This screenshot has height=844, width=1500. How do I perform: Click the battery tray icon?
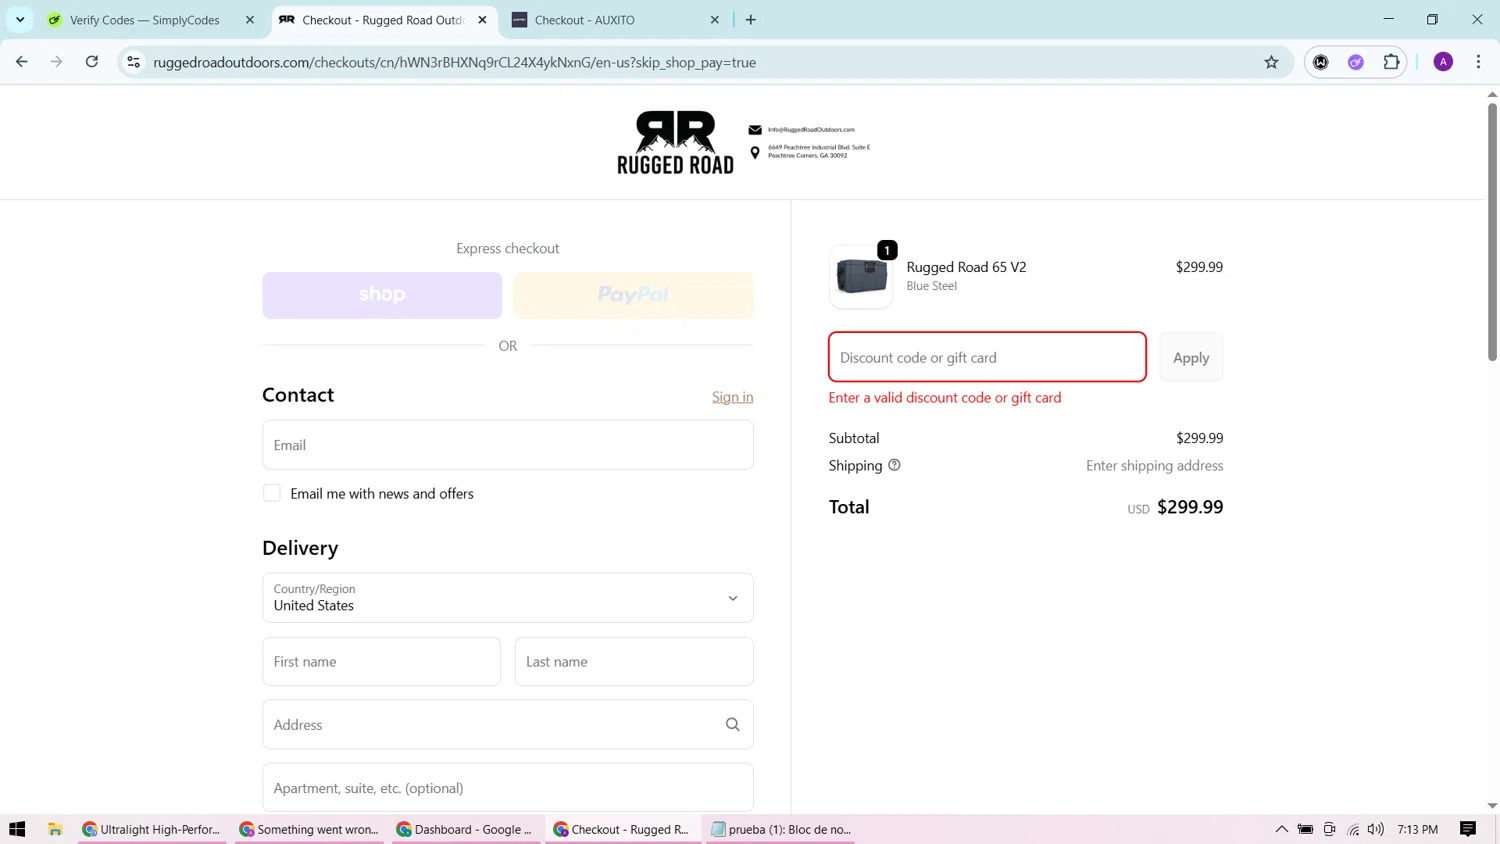1305,829
